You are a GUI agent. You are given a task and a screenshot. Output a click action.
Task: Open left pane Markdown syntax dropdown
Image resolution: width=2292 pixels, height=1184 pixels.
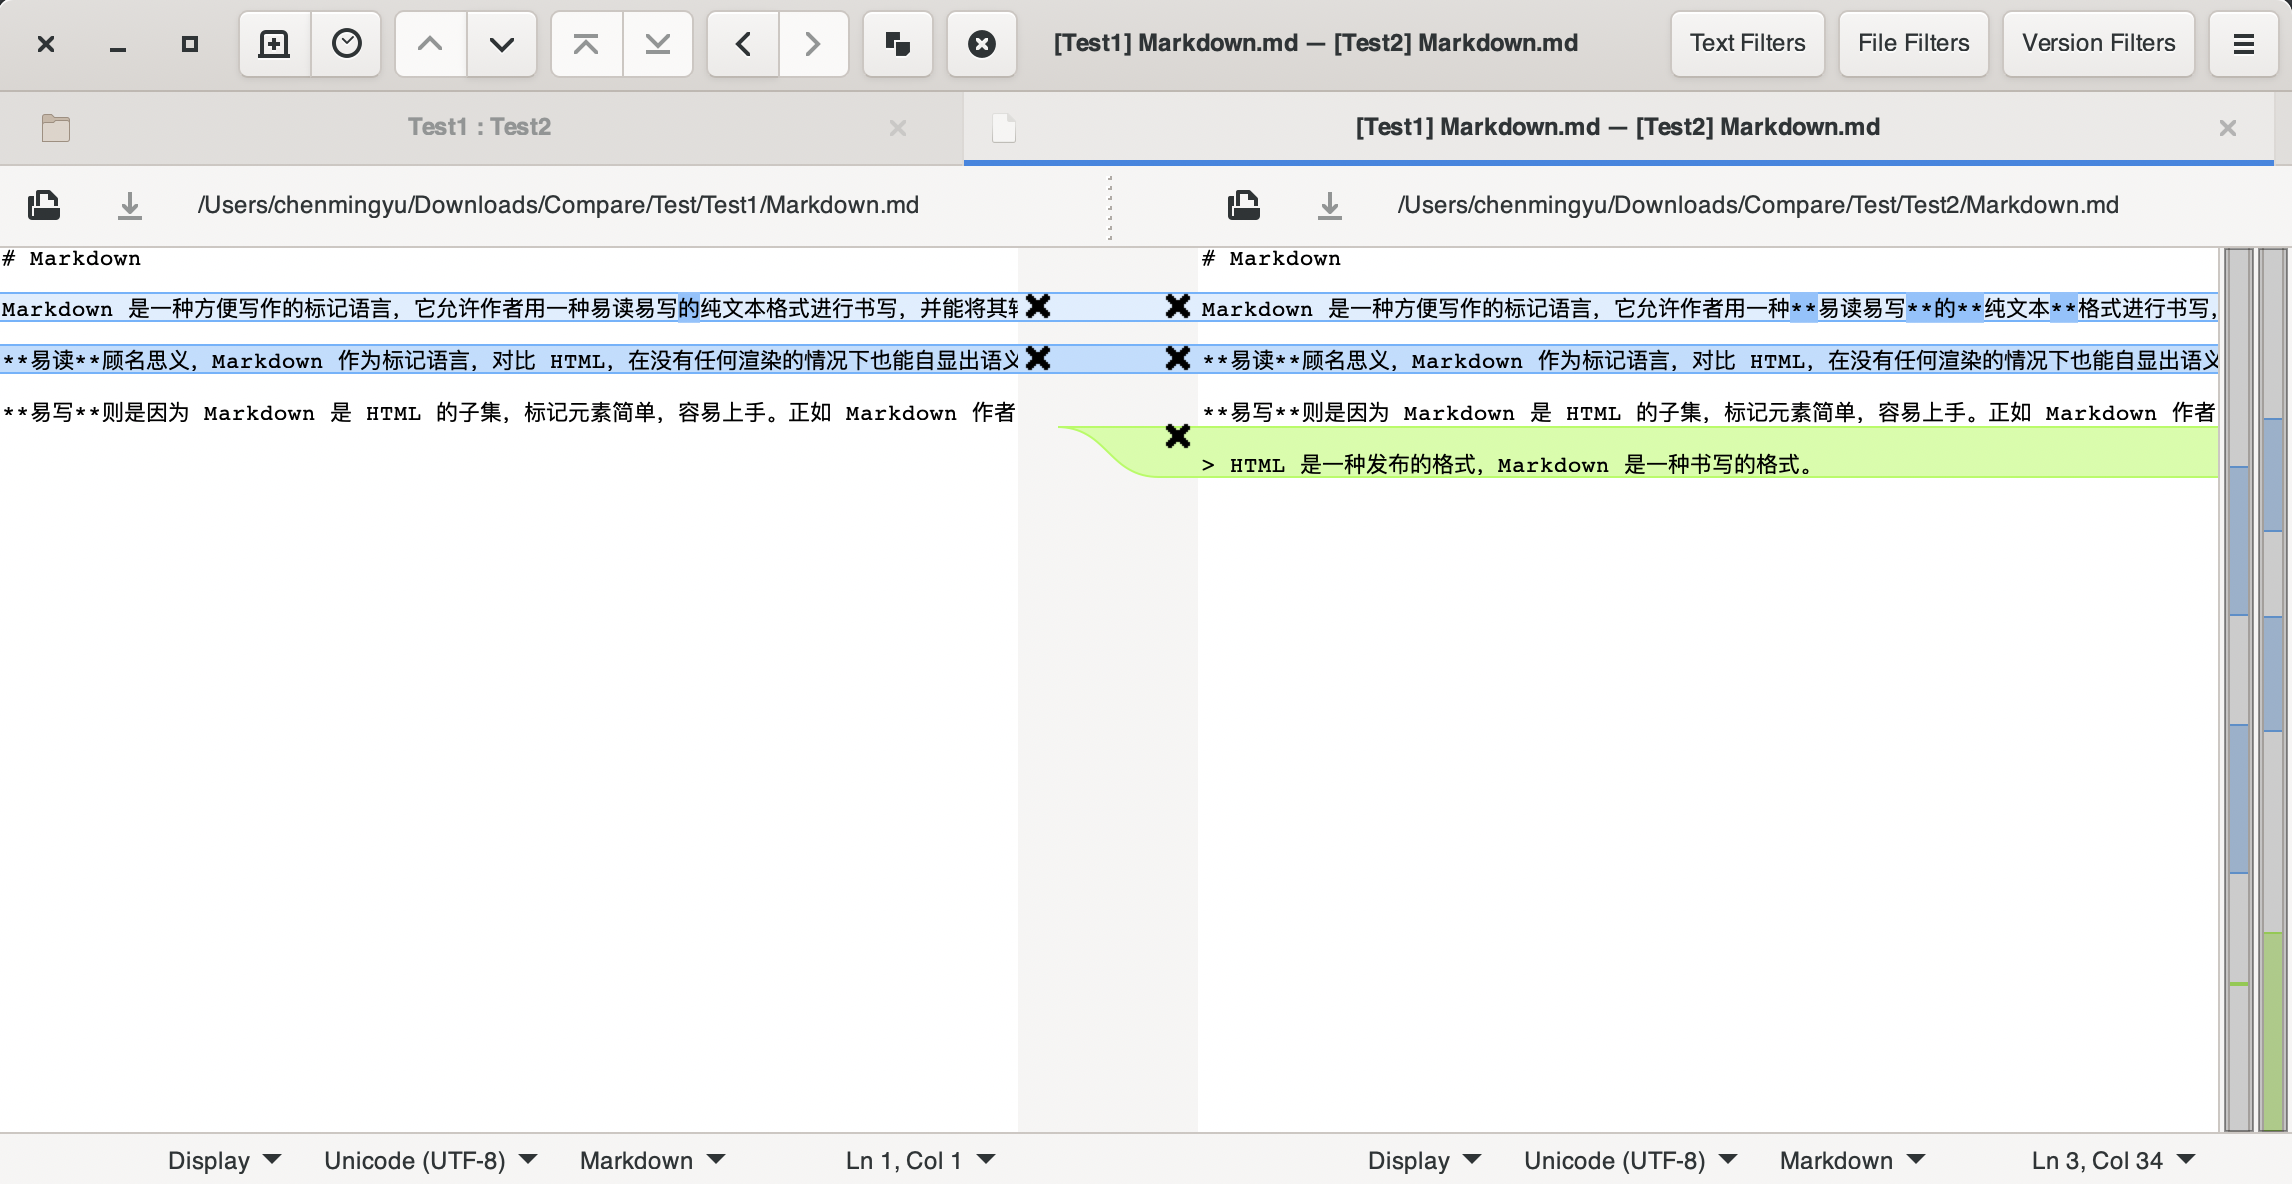(x=652, y=1161)
